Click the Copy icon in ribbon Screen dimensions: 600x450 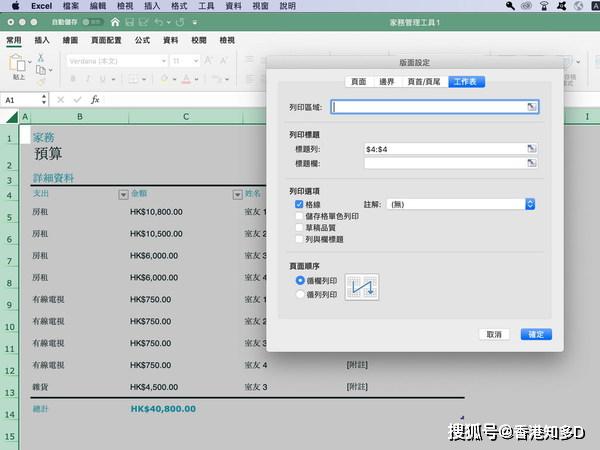(41, 70)
